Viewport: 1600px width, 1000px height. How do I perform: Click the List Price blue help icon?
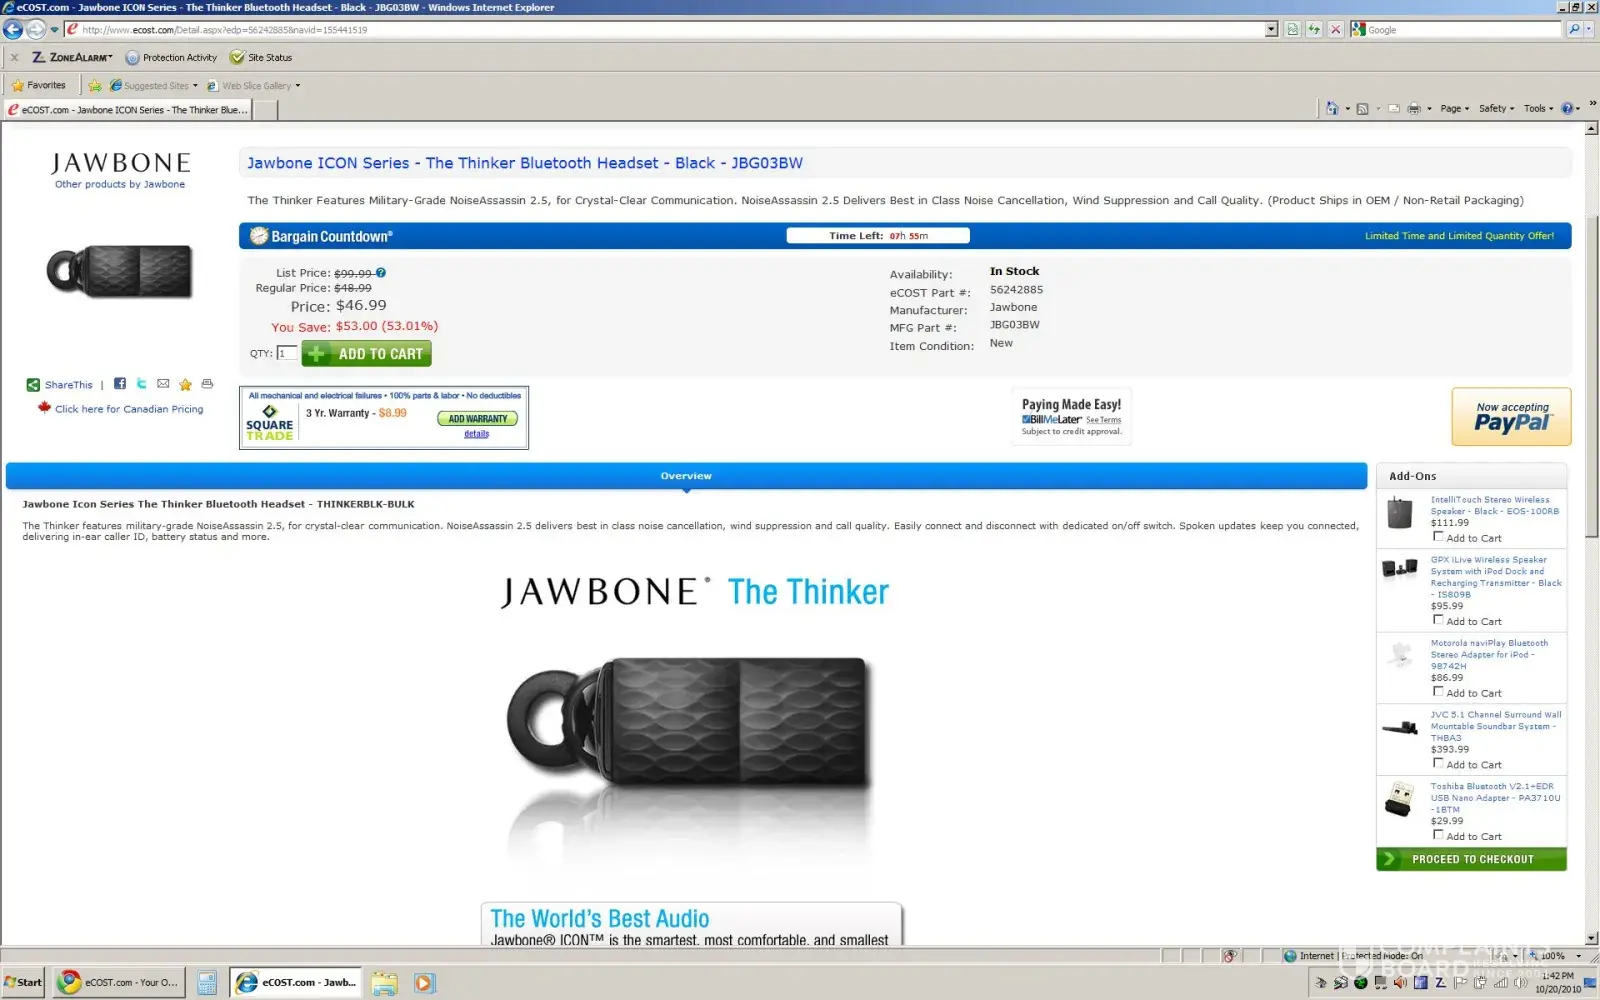point(381,273)
